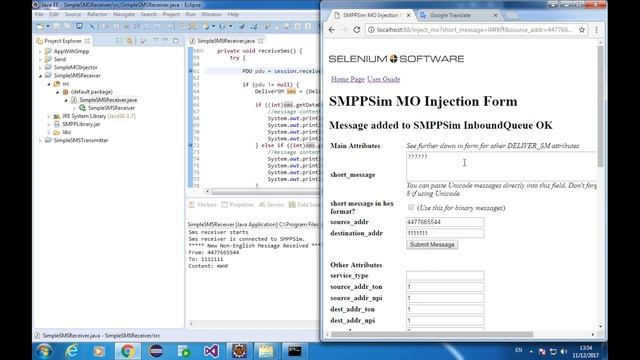Collapse the src folder node
This screenshot has width=640, height=360.
tap(49, 84)
